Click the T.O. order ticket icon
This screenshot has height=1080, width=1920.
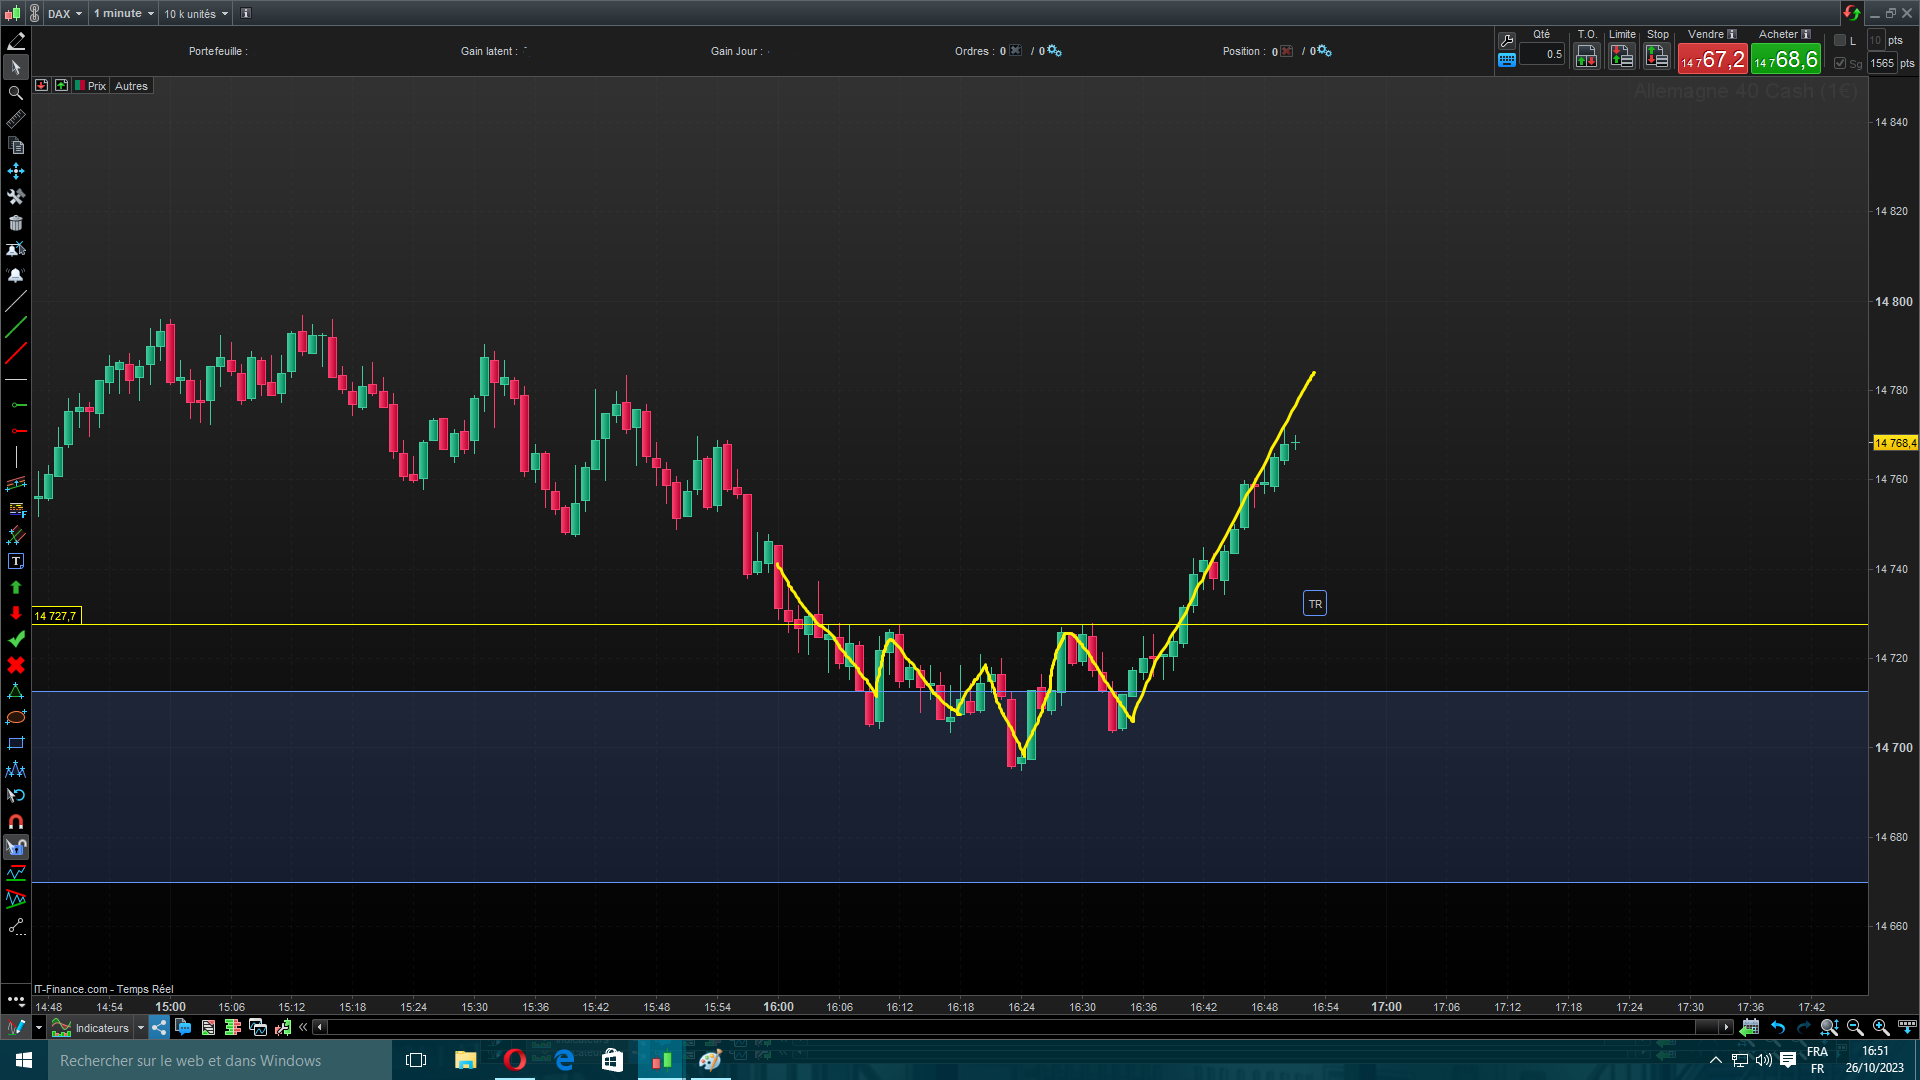pos(1587,58)
